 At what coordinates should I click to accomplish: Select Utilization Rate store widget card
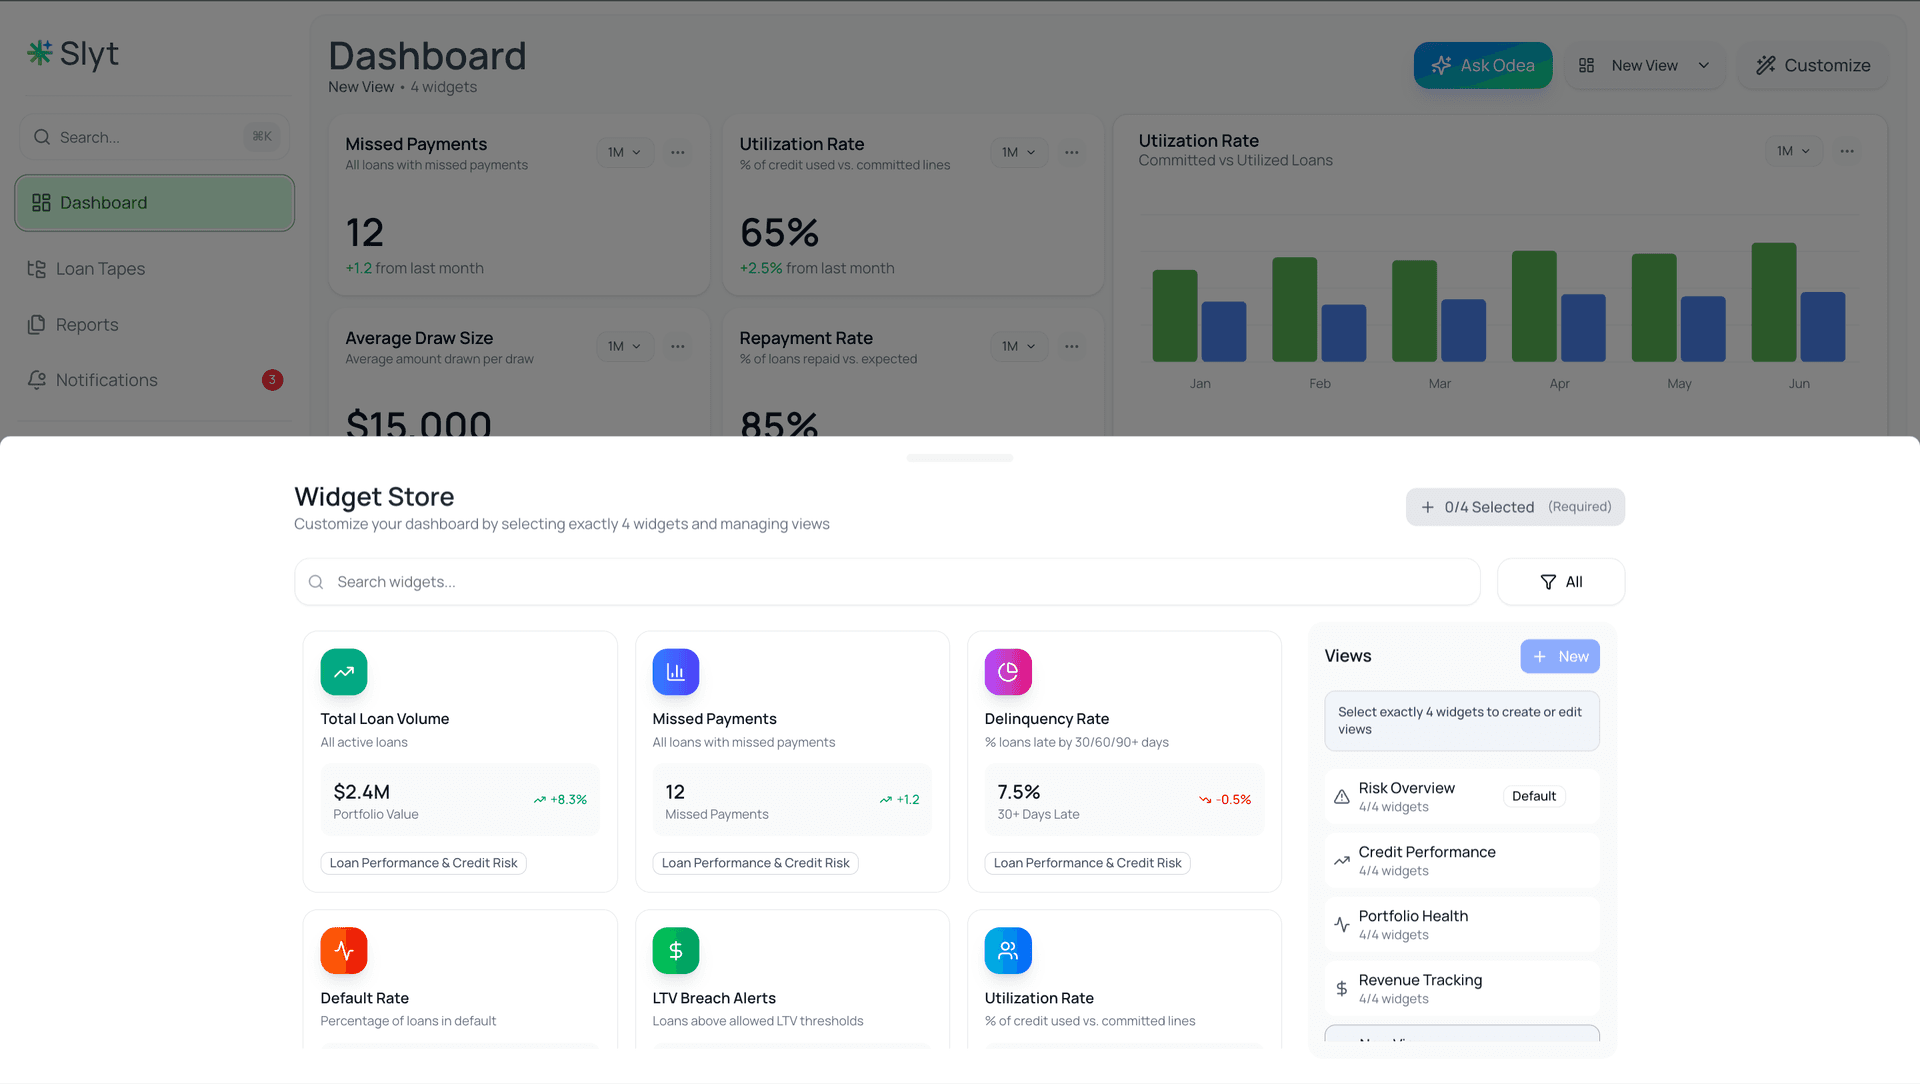[1124, 979]
